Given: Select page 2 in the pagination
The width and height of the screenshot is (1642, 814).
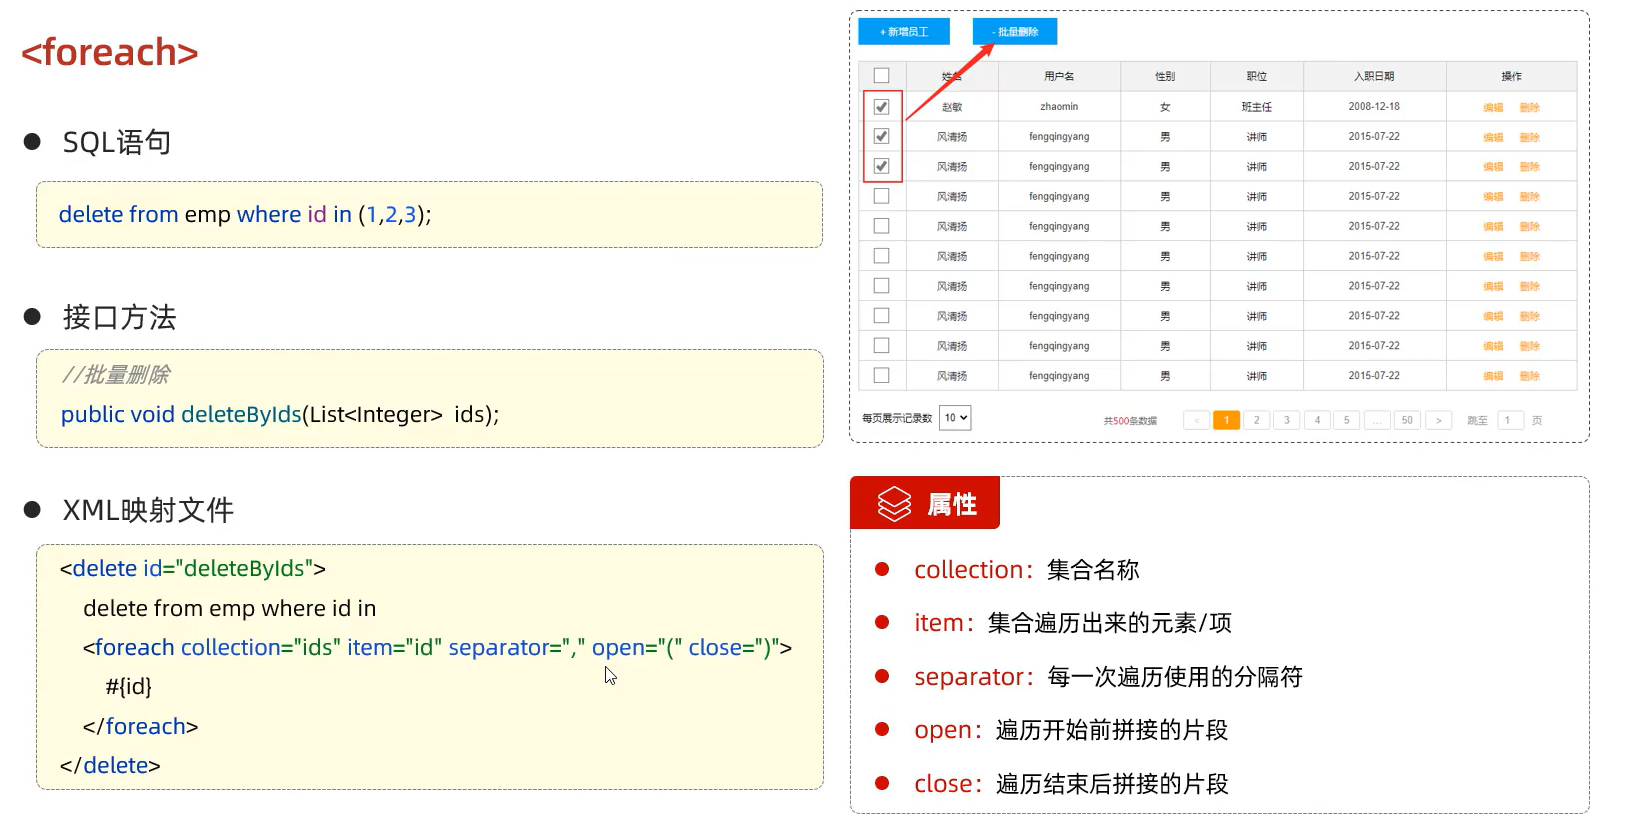Looking at the screenshot, I should [x=1257, y=420].
